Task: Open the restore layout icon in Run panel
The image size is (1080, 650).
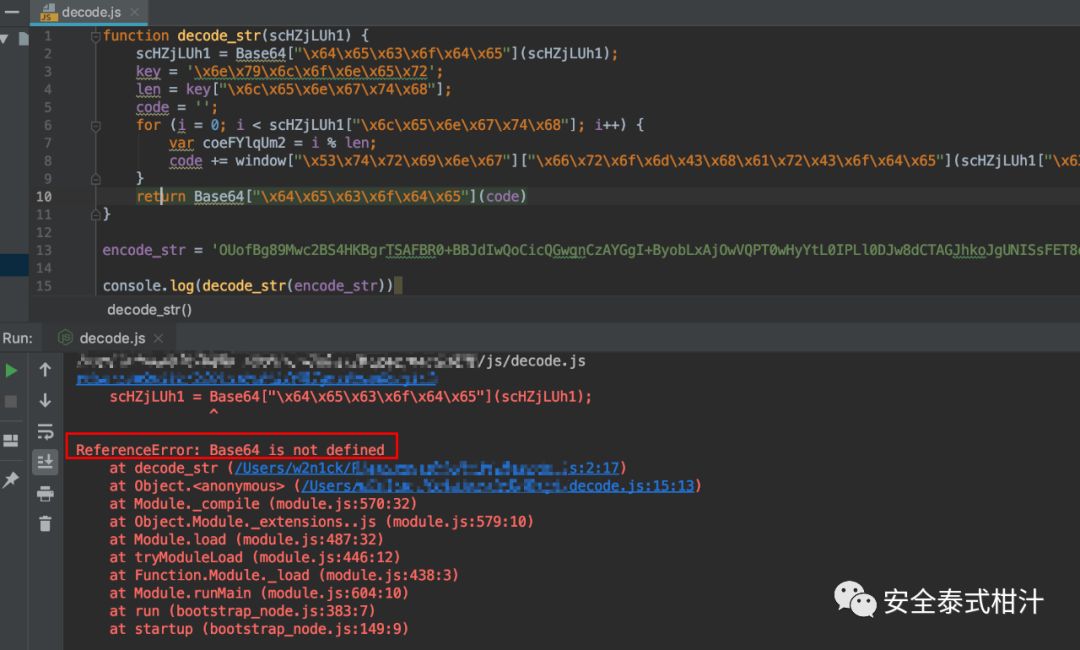Action: [11, 440]
